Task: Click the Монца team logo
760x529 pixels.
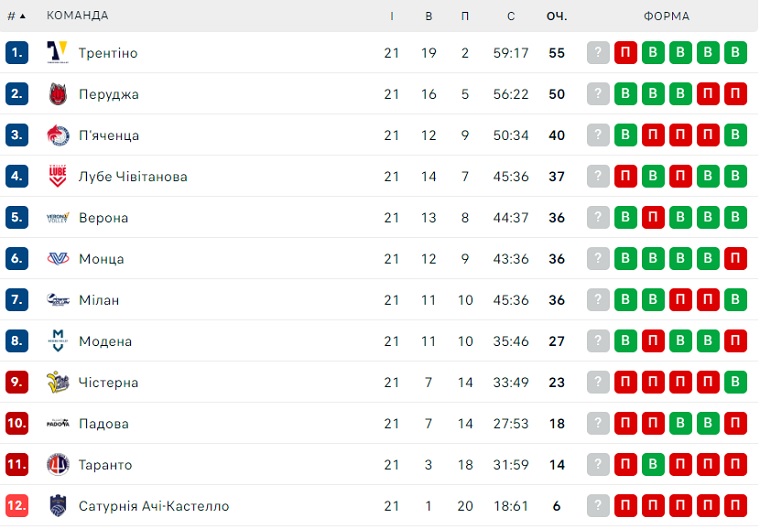Action: [58, 258]
